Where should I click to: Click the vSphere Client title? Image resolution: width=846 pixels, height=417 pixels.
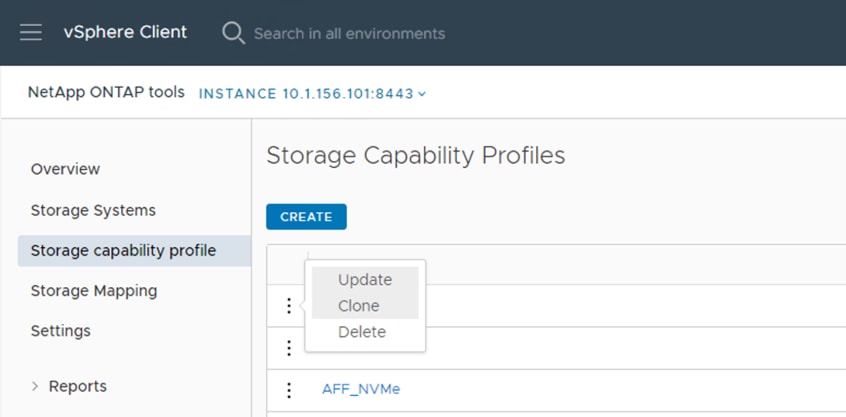point(125,32)
